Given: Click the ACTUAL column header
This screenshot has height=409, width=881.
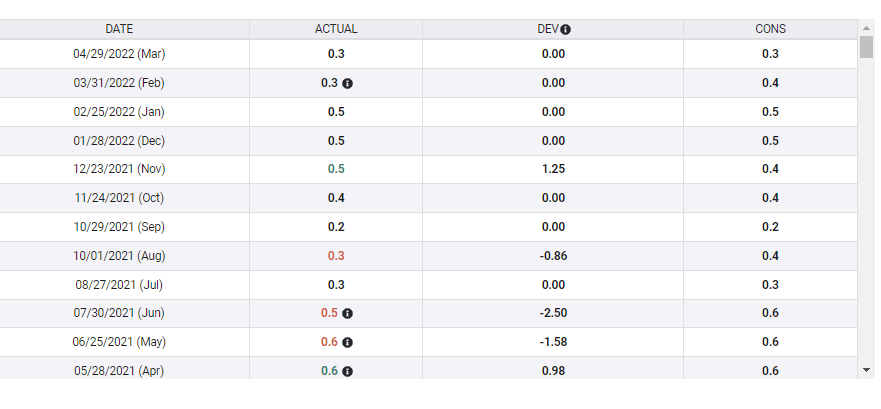Looking at the screenshot, I should [x=335, y=30].
